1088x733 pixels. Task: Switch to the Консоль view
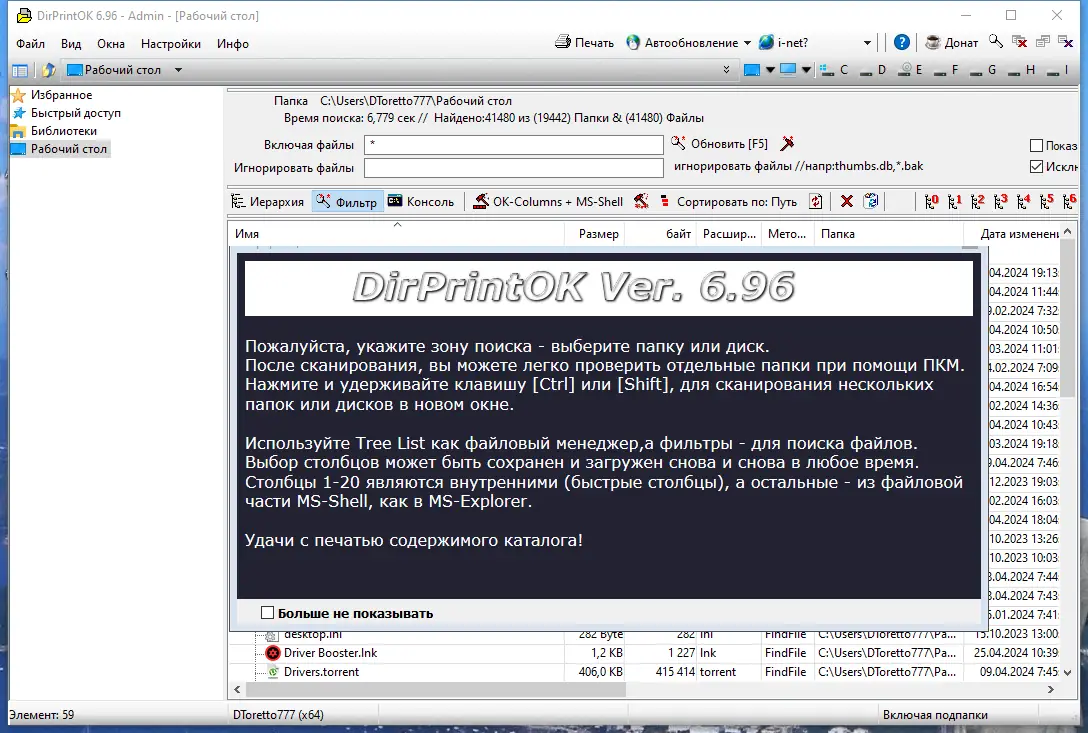[x=421, y=202]
